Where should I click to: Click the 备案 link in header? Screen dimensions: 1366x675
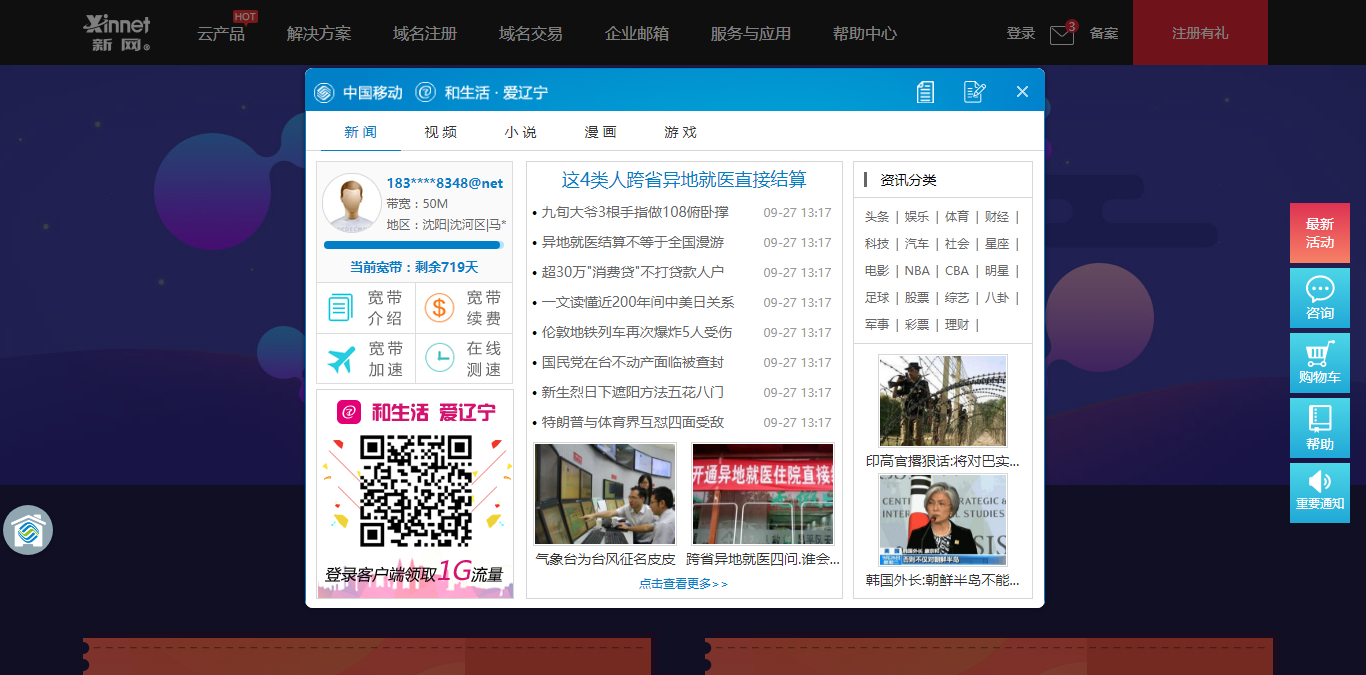[x=1104, y=33]
